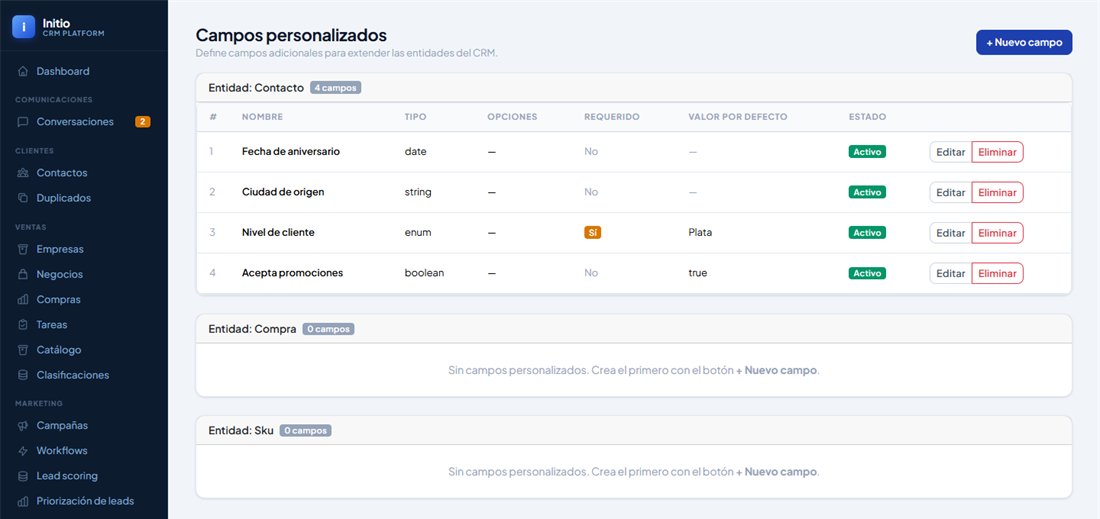Edit the Acepta promociones field
This screenshot has width=1100, height=519.
click(951, 273)
